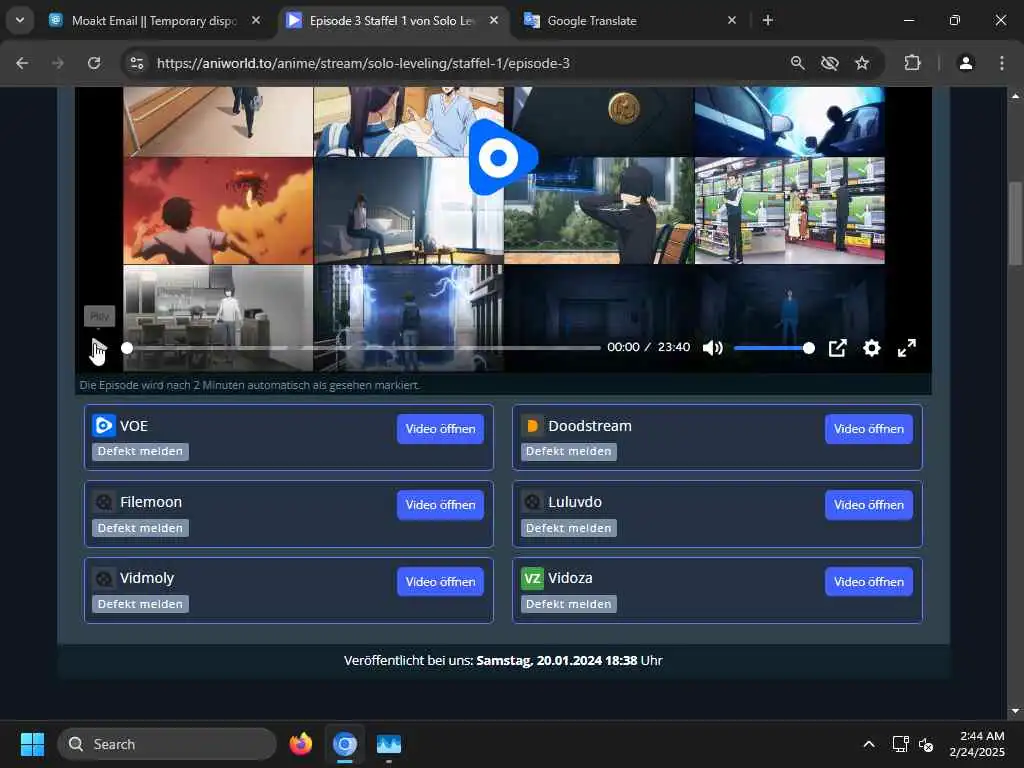Click scrollbar down arrow
Viewport: 1024px width, 768px height.
pos(1016,711)
